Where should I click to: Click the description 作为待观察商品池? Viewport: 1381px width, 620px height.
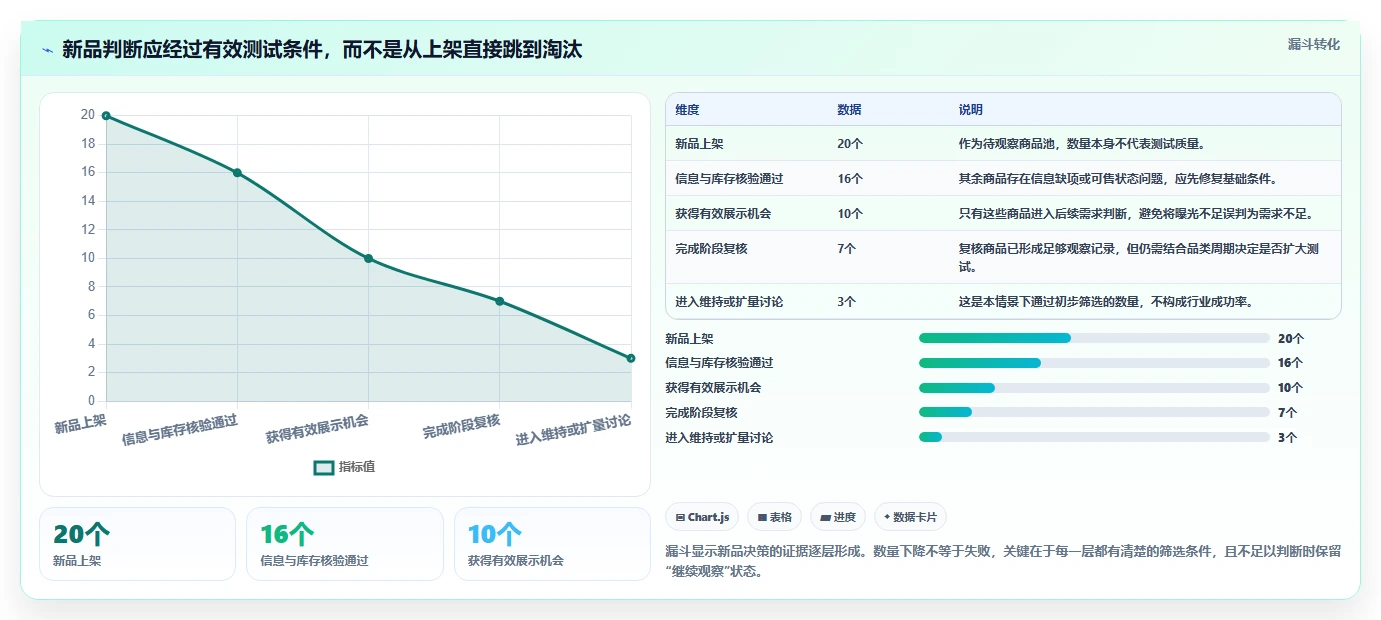pyautogui.click(x=1082, y=144)
